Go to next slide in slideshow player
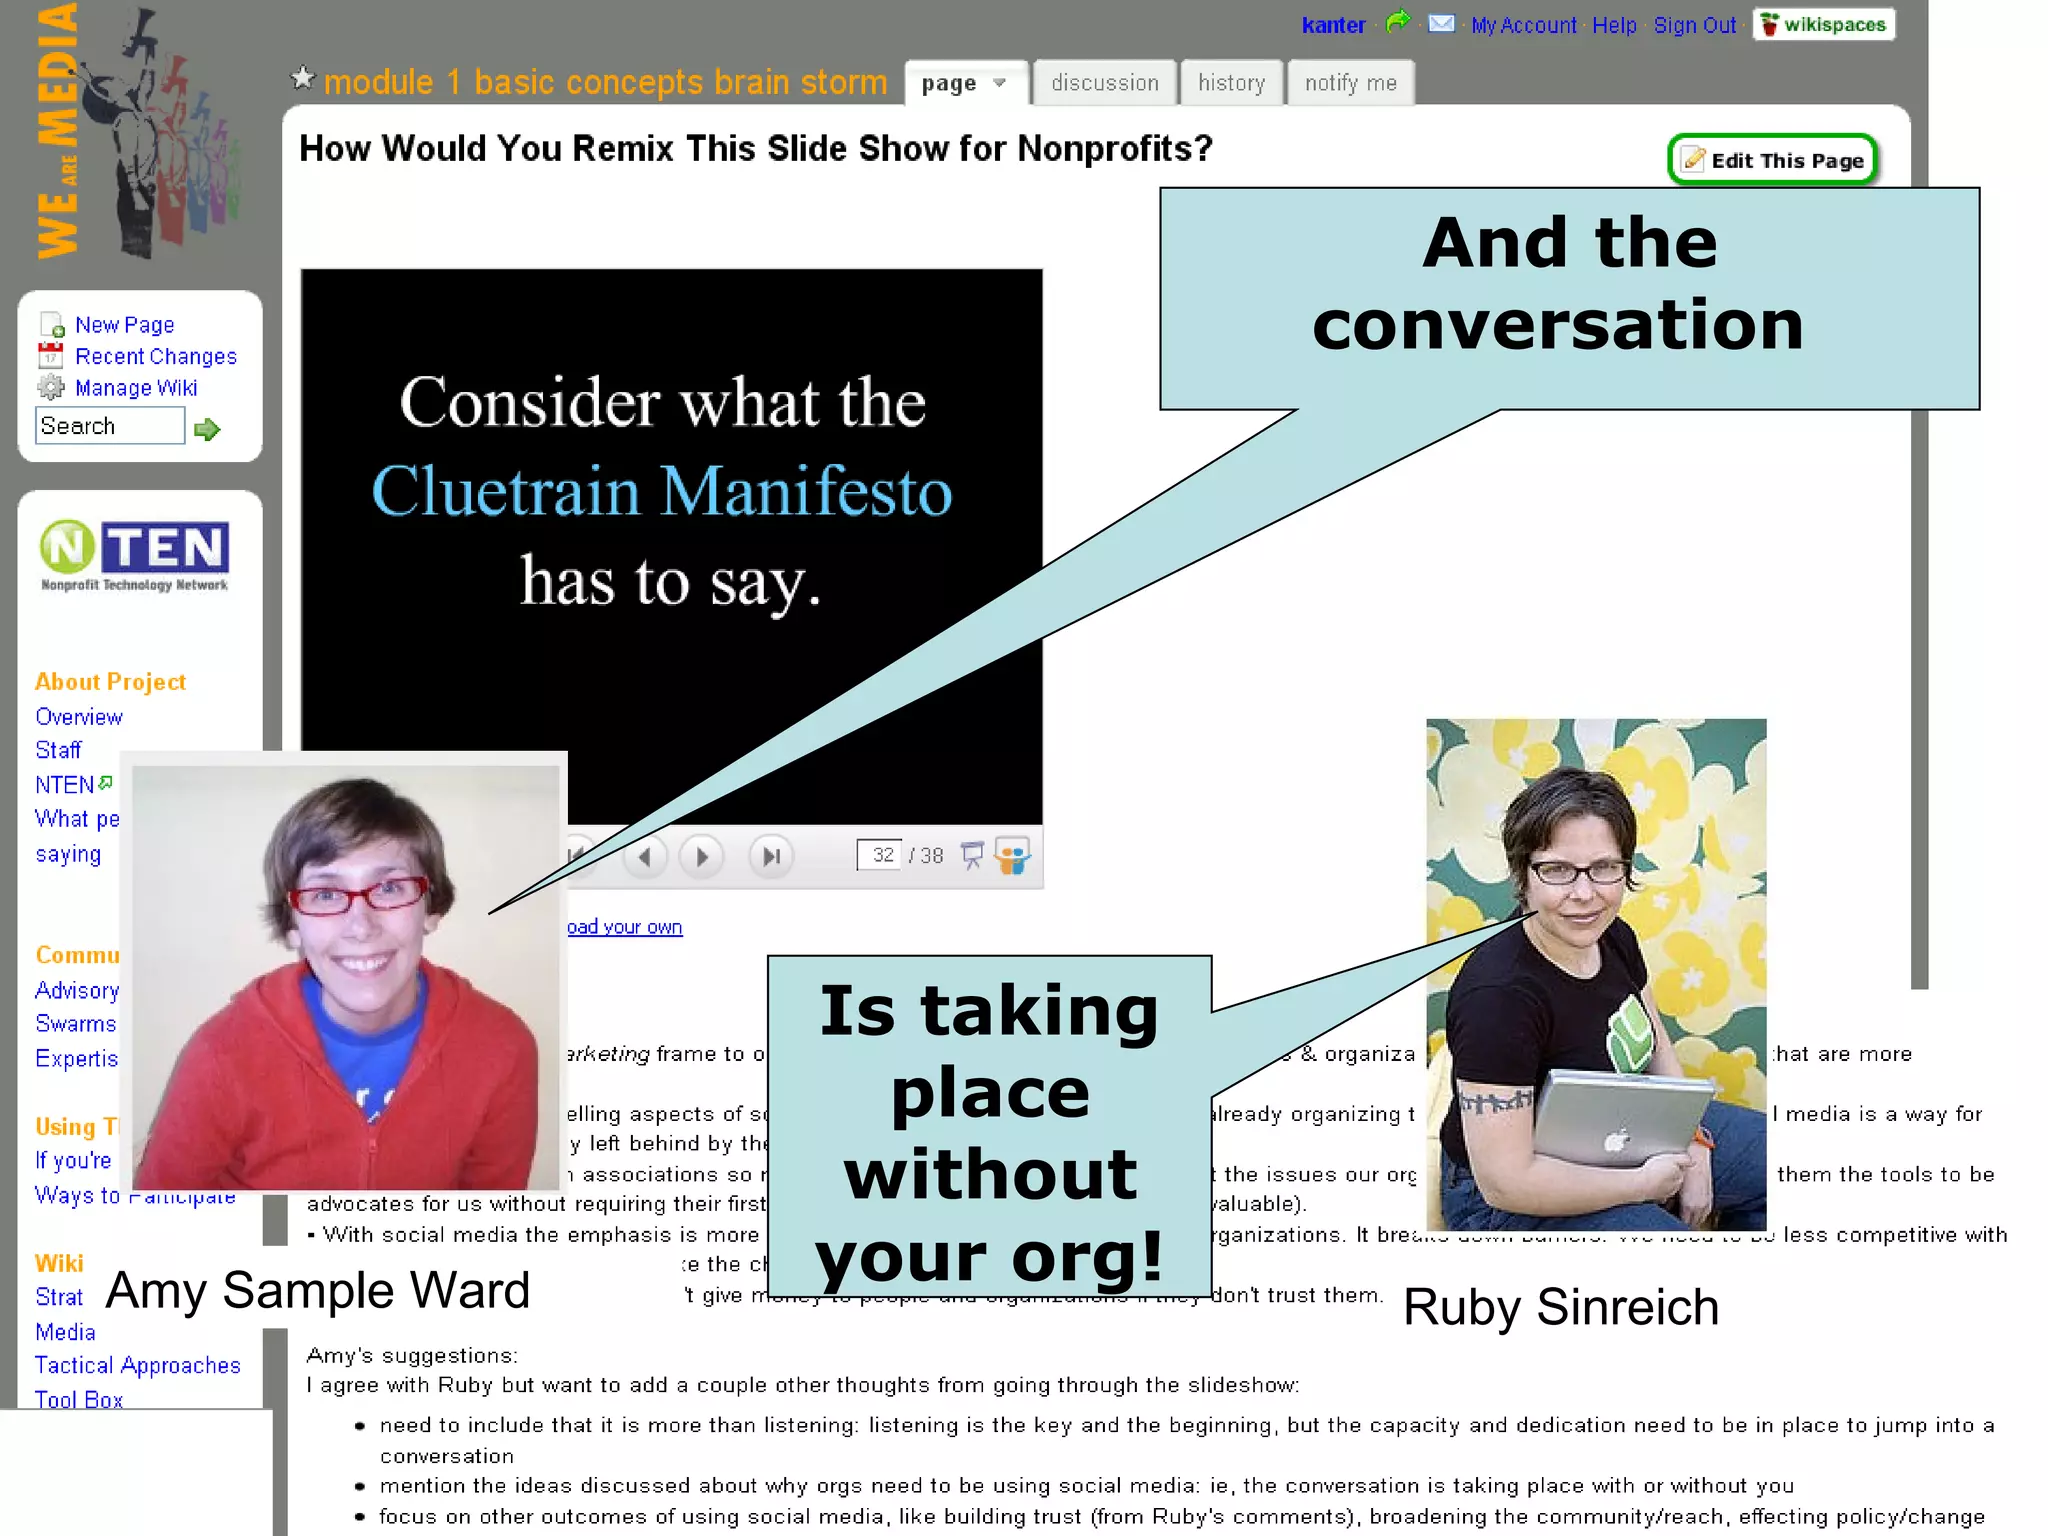 click(702, 856)
